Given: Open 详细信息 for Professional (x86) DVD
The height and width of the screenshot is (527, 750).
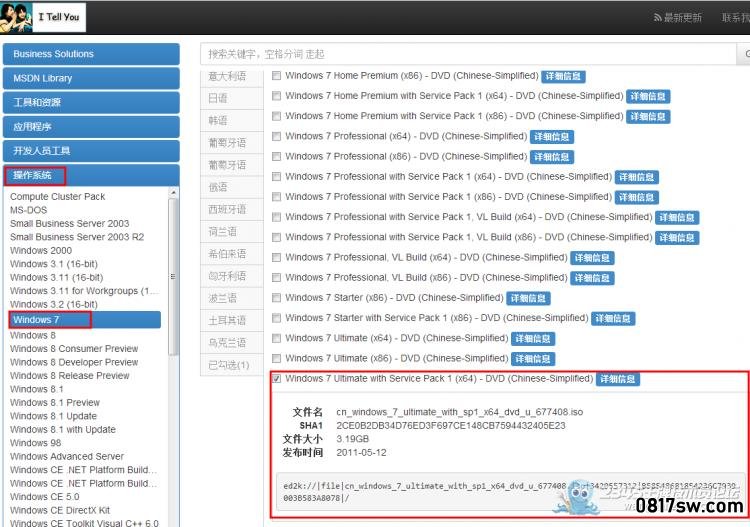Looking at the screenshot, I should point(551,157).
